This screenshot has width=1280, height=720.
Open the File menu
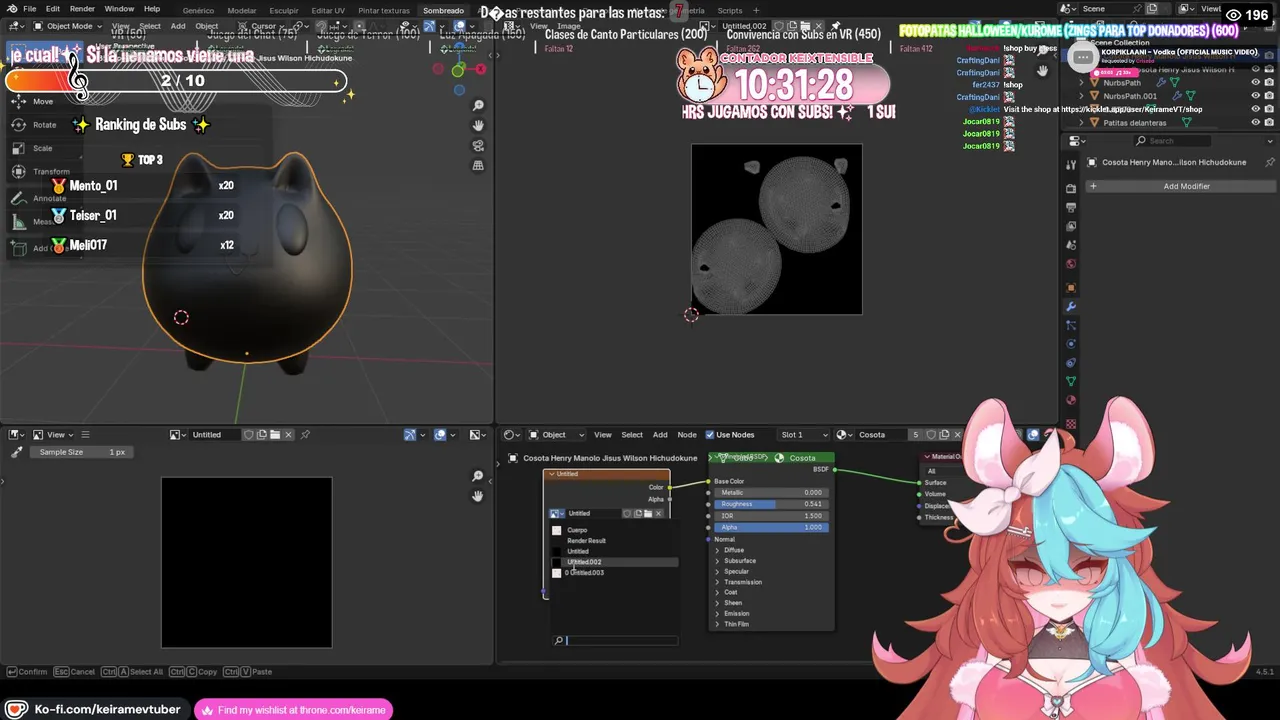coord(30,9)
